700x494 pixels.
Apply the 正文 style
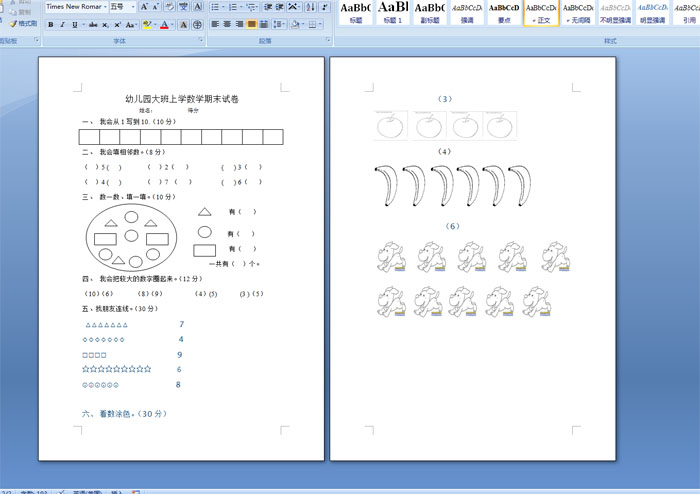[541, 12]
